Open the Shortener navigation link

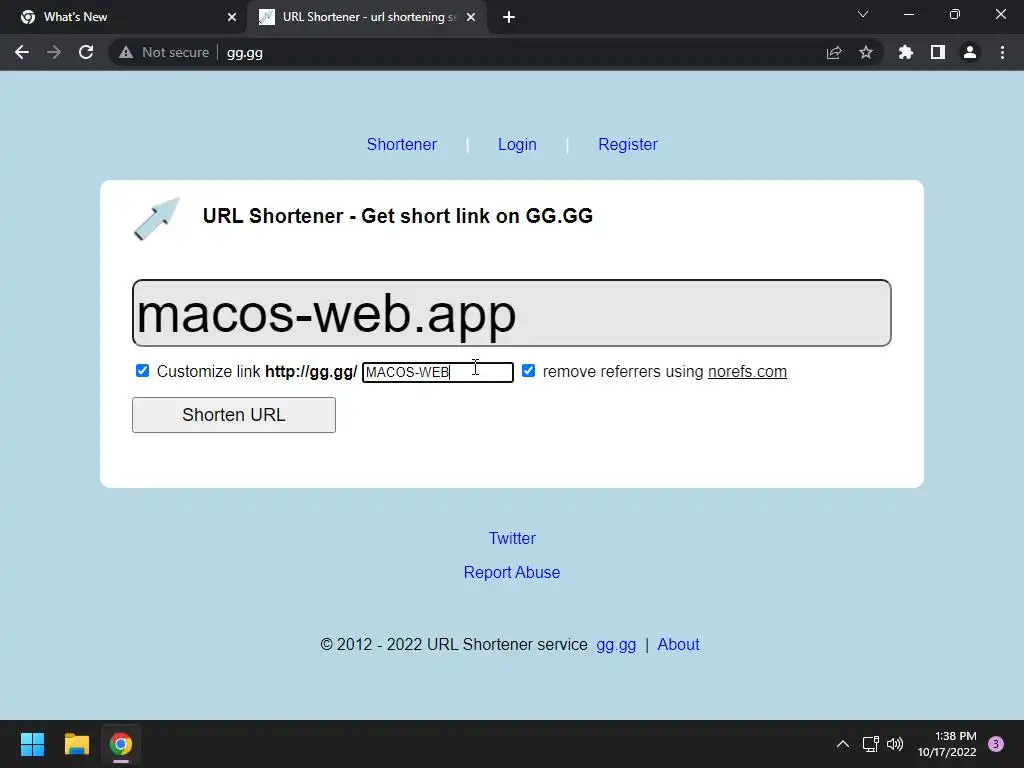click(402, 144)
